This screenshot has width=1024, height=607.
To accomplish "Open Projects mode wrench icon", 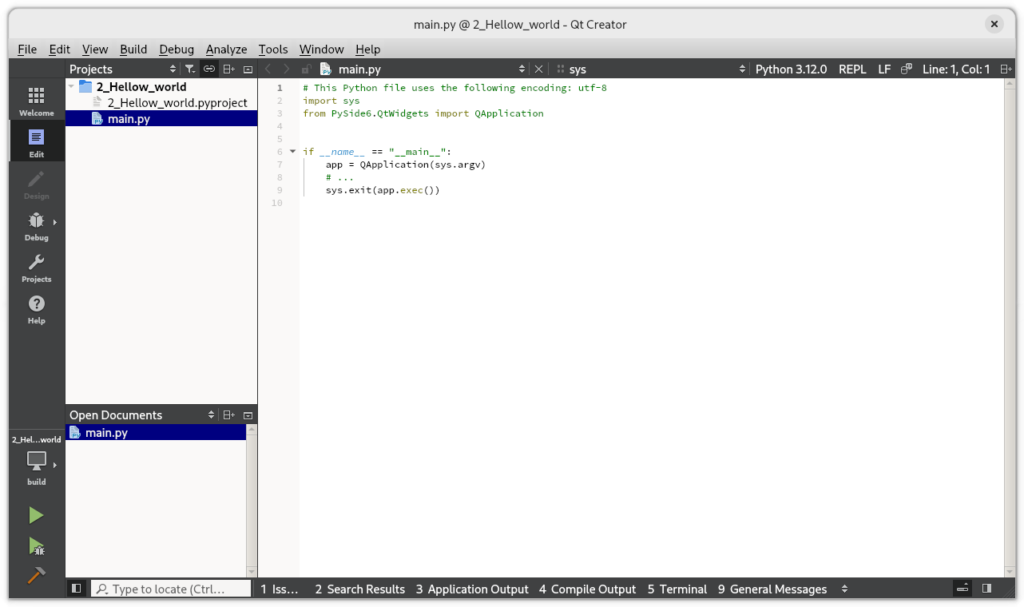I will coord(36,268).
